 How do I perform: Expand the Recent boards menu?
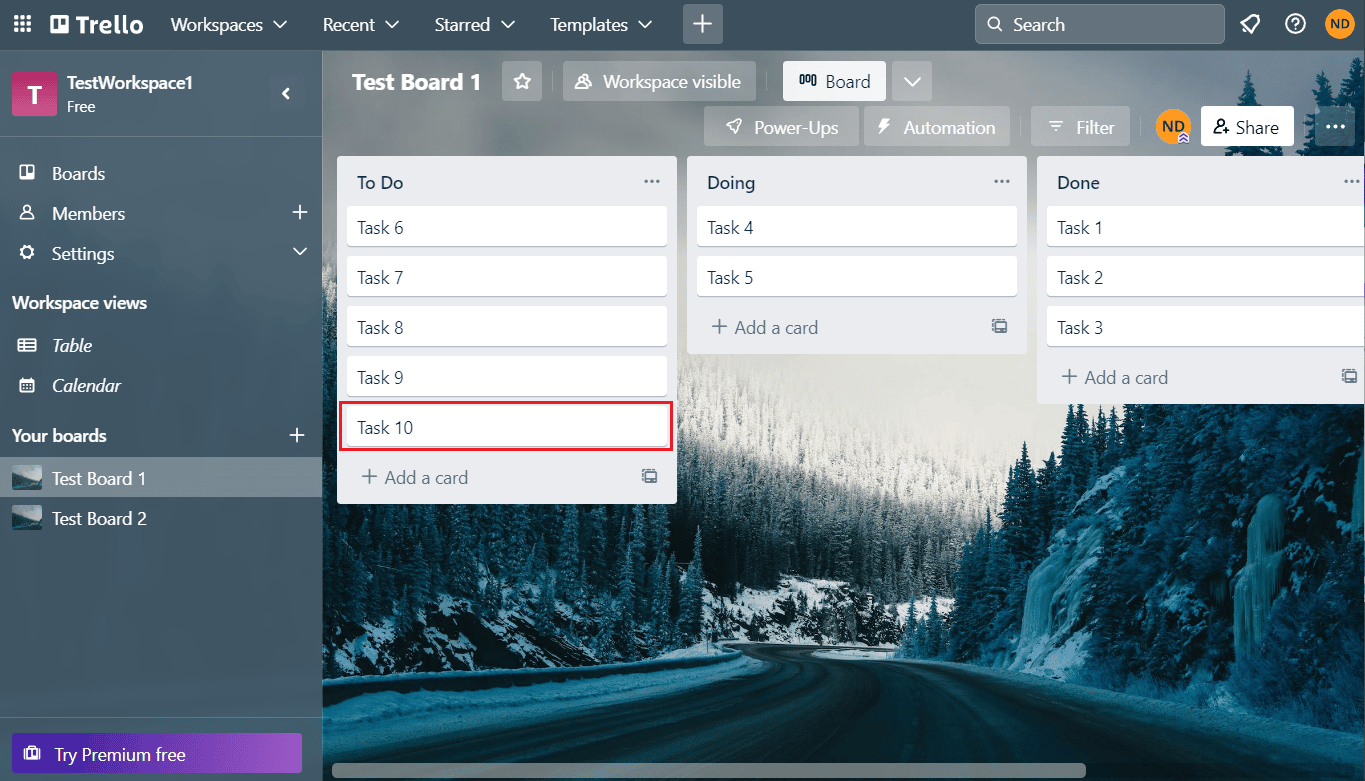tap(361, 24)
